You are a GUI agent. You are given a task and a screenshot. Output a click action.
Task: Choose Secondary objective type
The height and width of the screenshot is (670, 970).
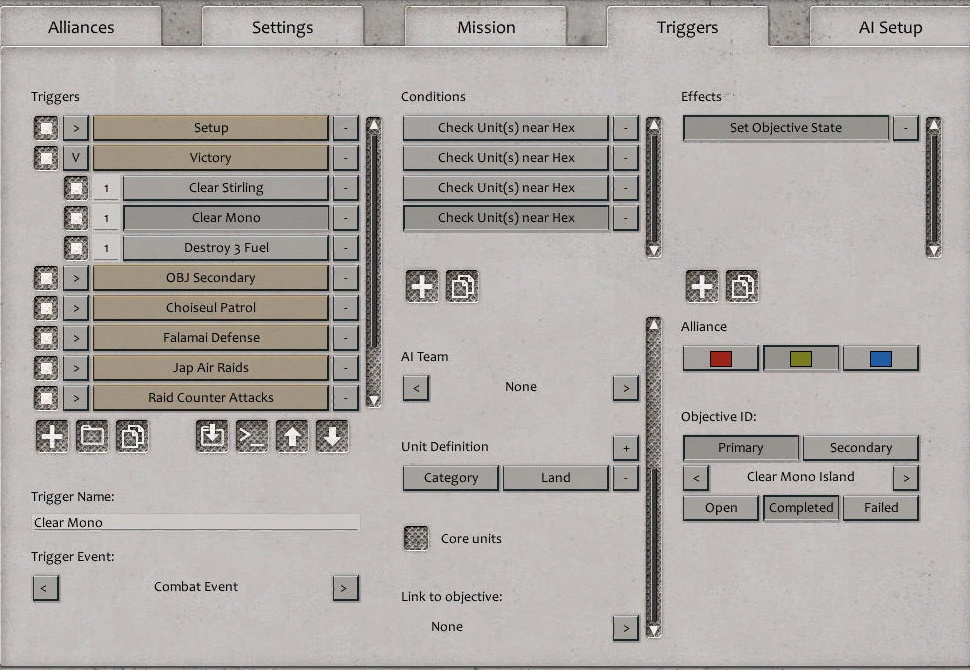pos(861,448)
